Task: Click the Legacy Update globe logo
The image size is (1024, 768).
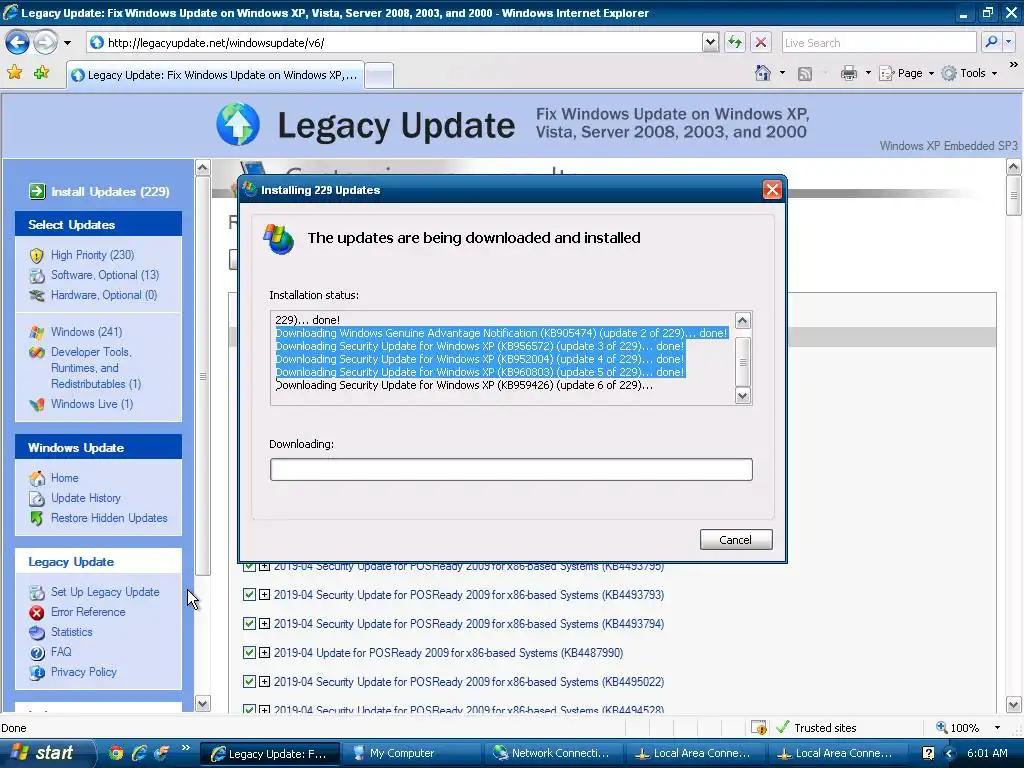Action: 238,124
